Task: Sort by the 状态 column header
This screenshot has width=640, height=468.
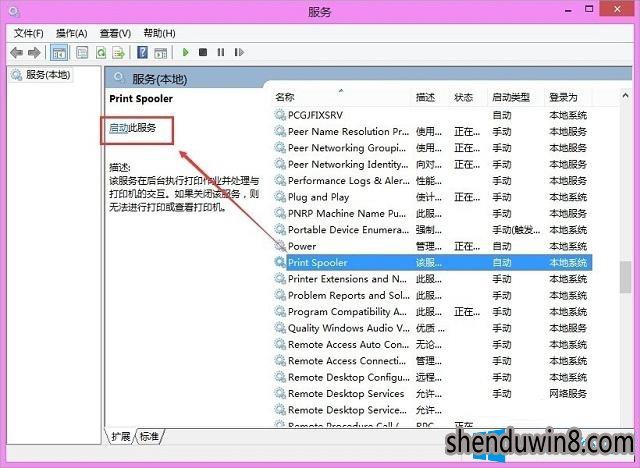Action: coord(469,97)
